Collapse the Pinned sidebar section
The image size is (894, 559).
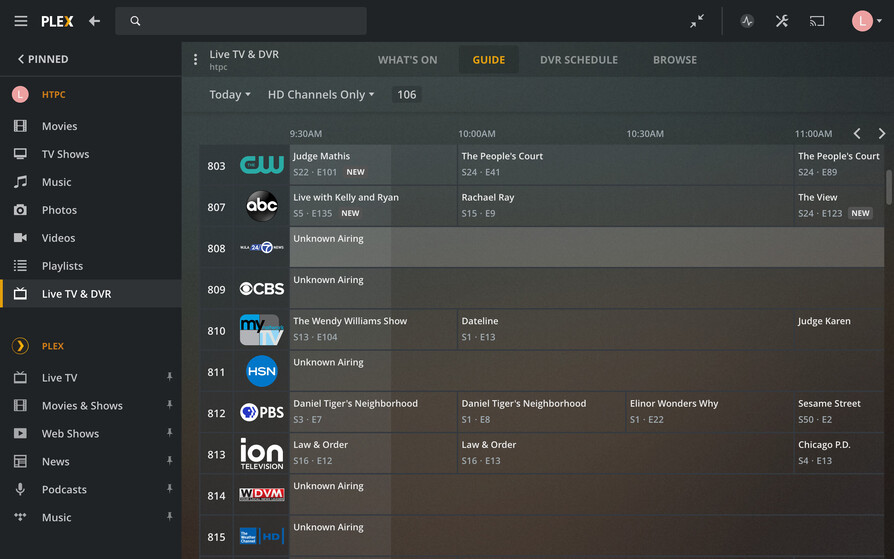[43, 59]
